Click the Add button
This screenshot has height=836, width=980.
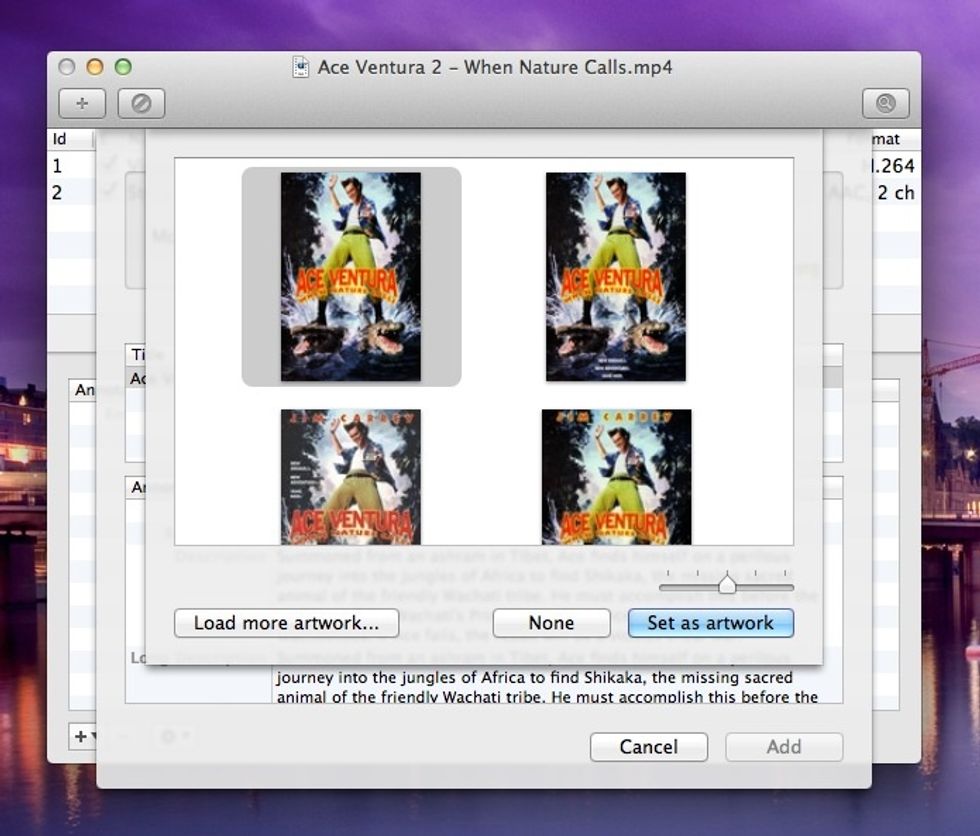pos(784,747)
